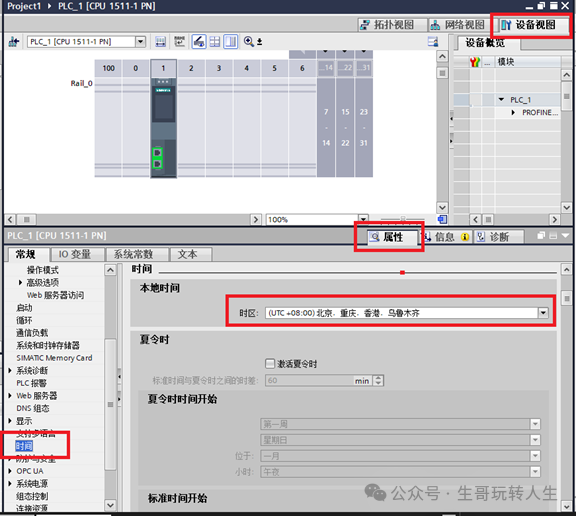Select DNS 组态 tree item
This screenshot has height=516, width=576.
33,408
